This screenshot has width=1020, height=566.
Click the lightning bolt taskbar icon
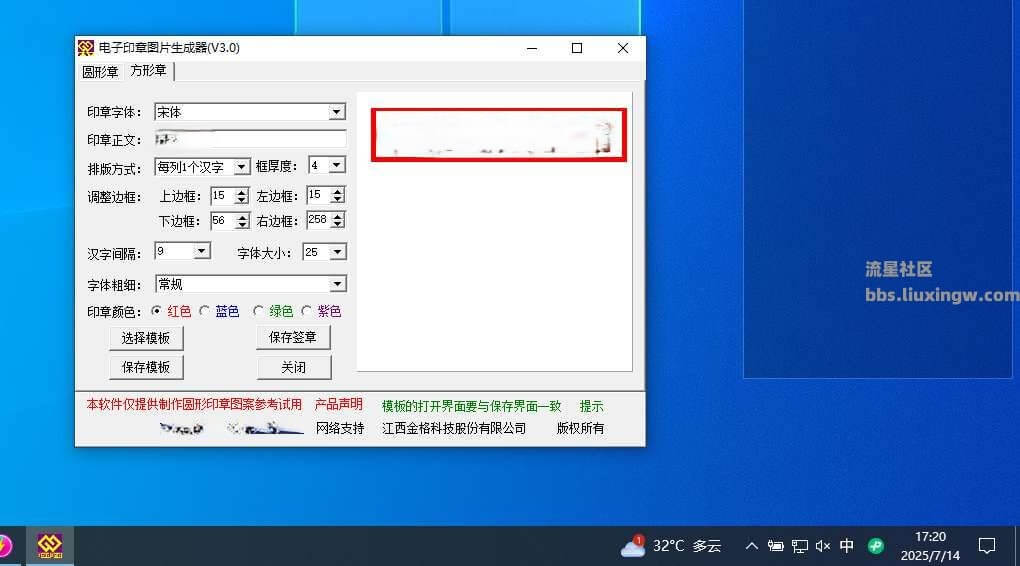pos(5,546)
